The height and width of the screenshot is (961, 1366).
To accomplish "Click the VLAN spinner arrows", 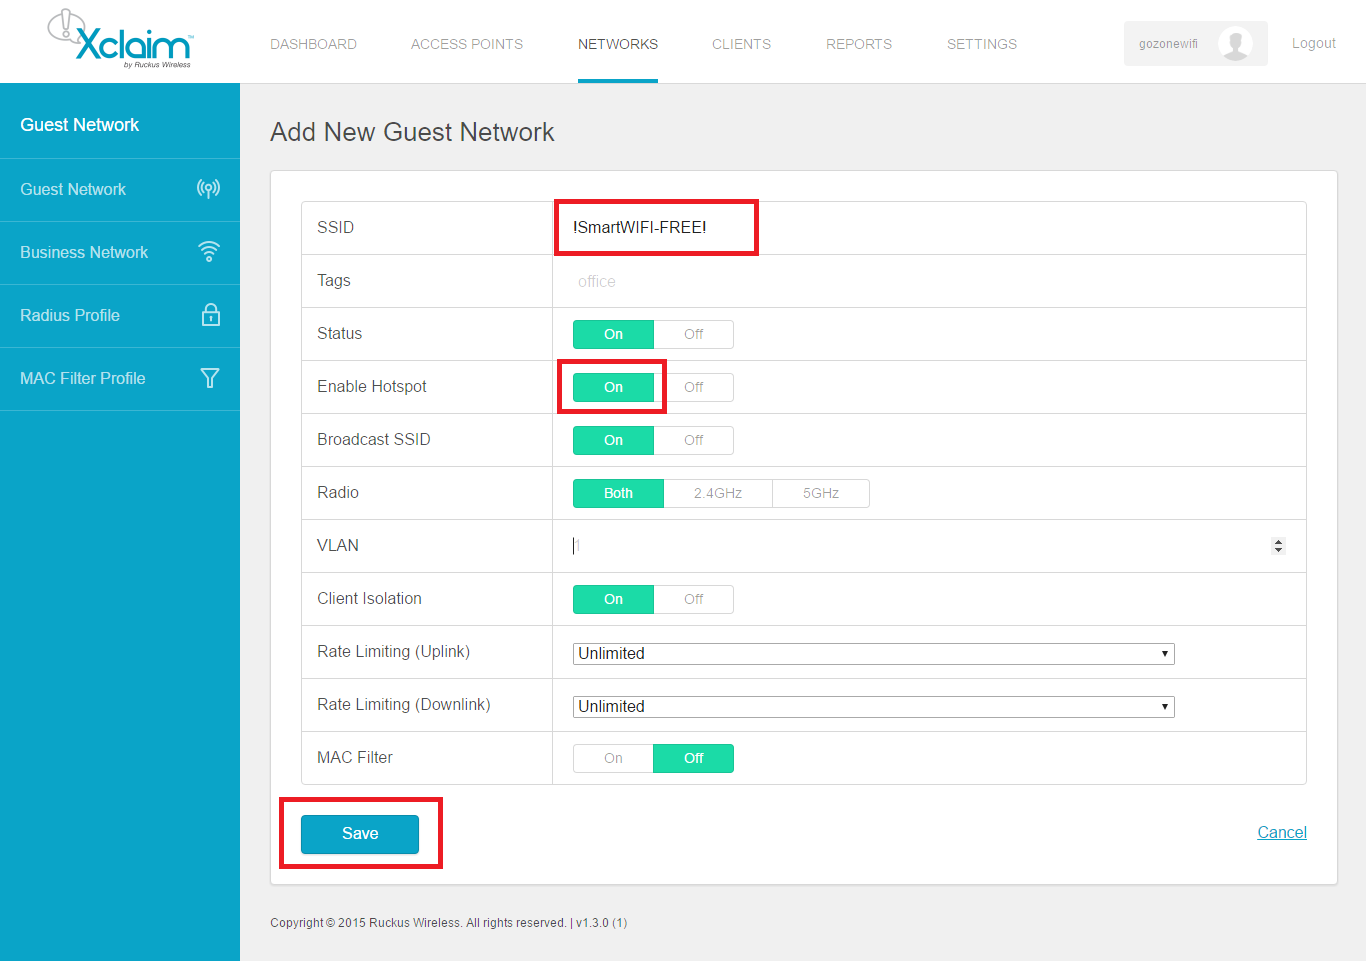I will 1278,546.
